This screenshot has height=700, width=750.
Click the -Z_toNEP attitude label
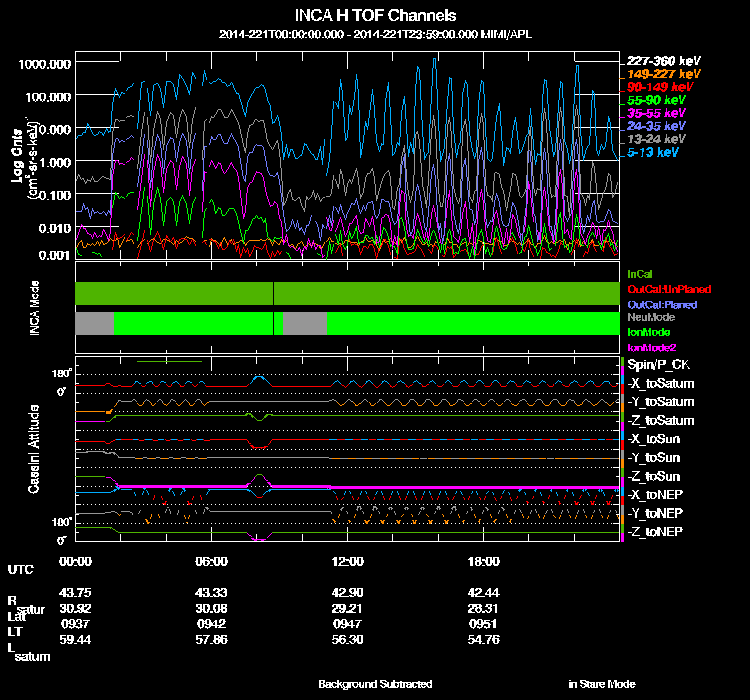pos(656,531)
